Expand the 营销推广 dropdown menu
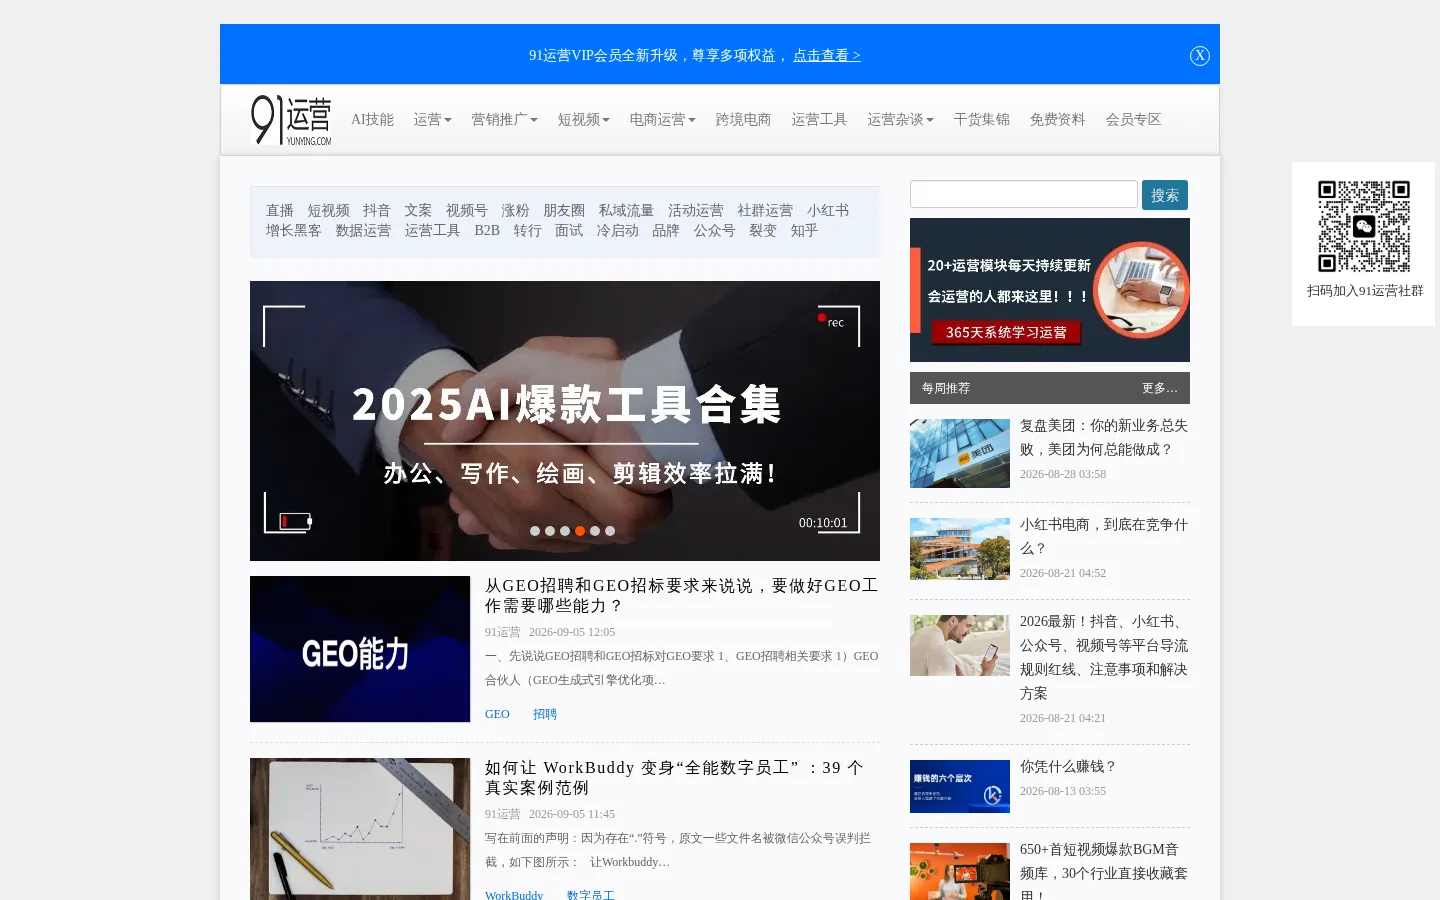This screenshot has height=900, width=1440. pos(504,120)
